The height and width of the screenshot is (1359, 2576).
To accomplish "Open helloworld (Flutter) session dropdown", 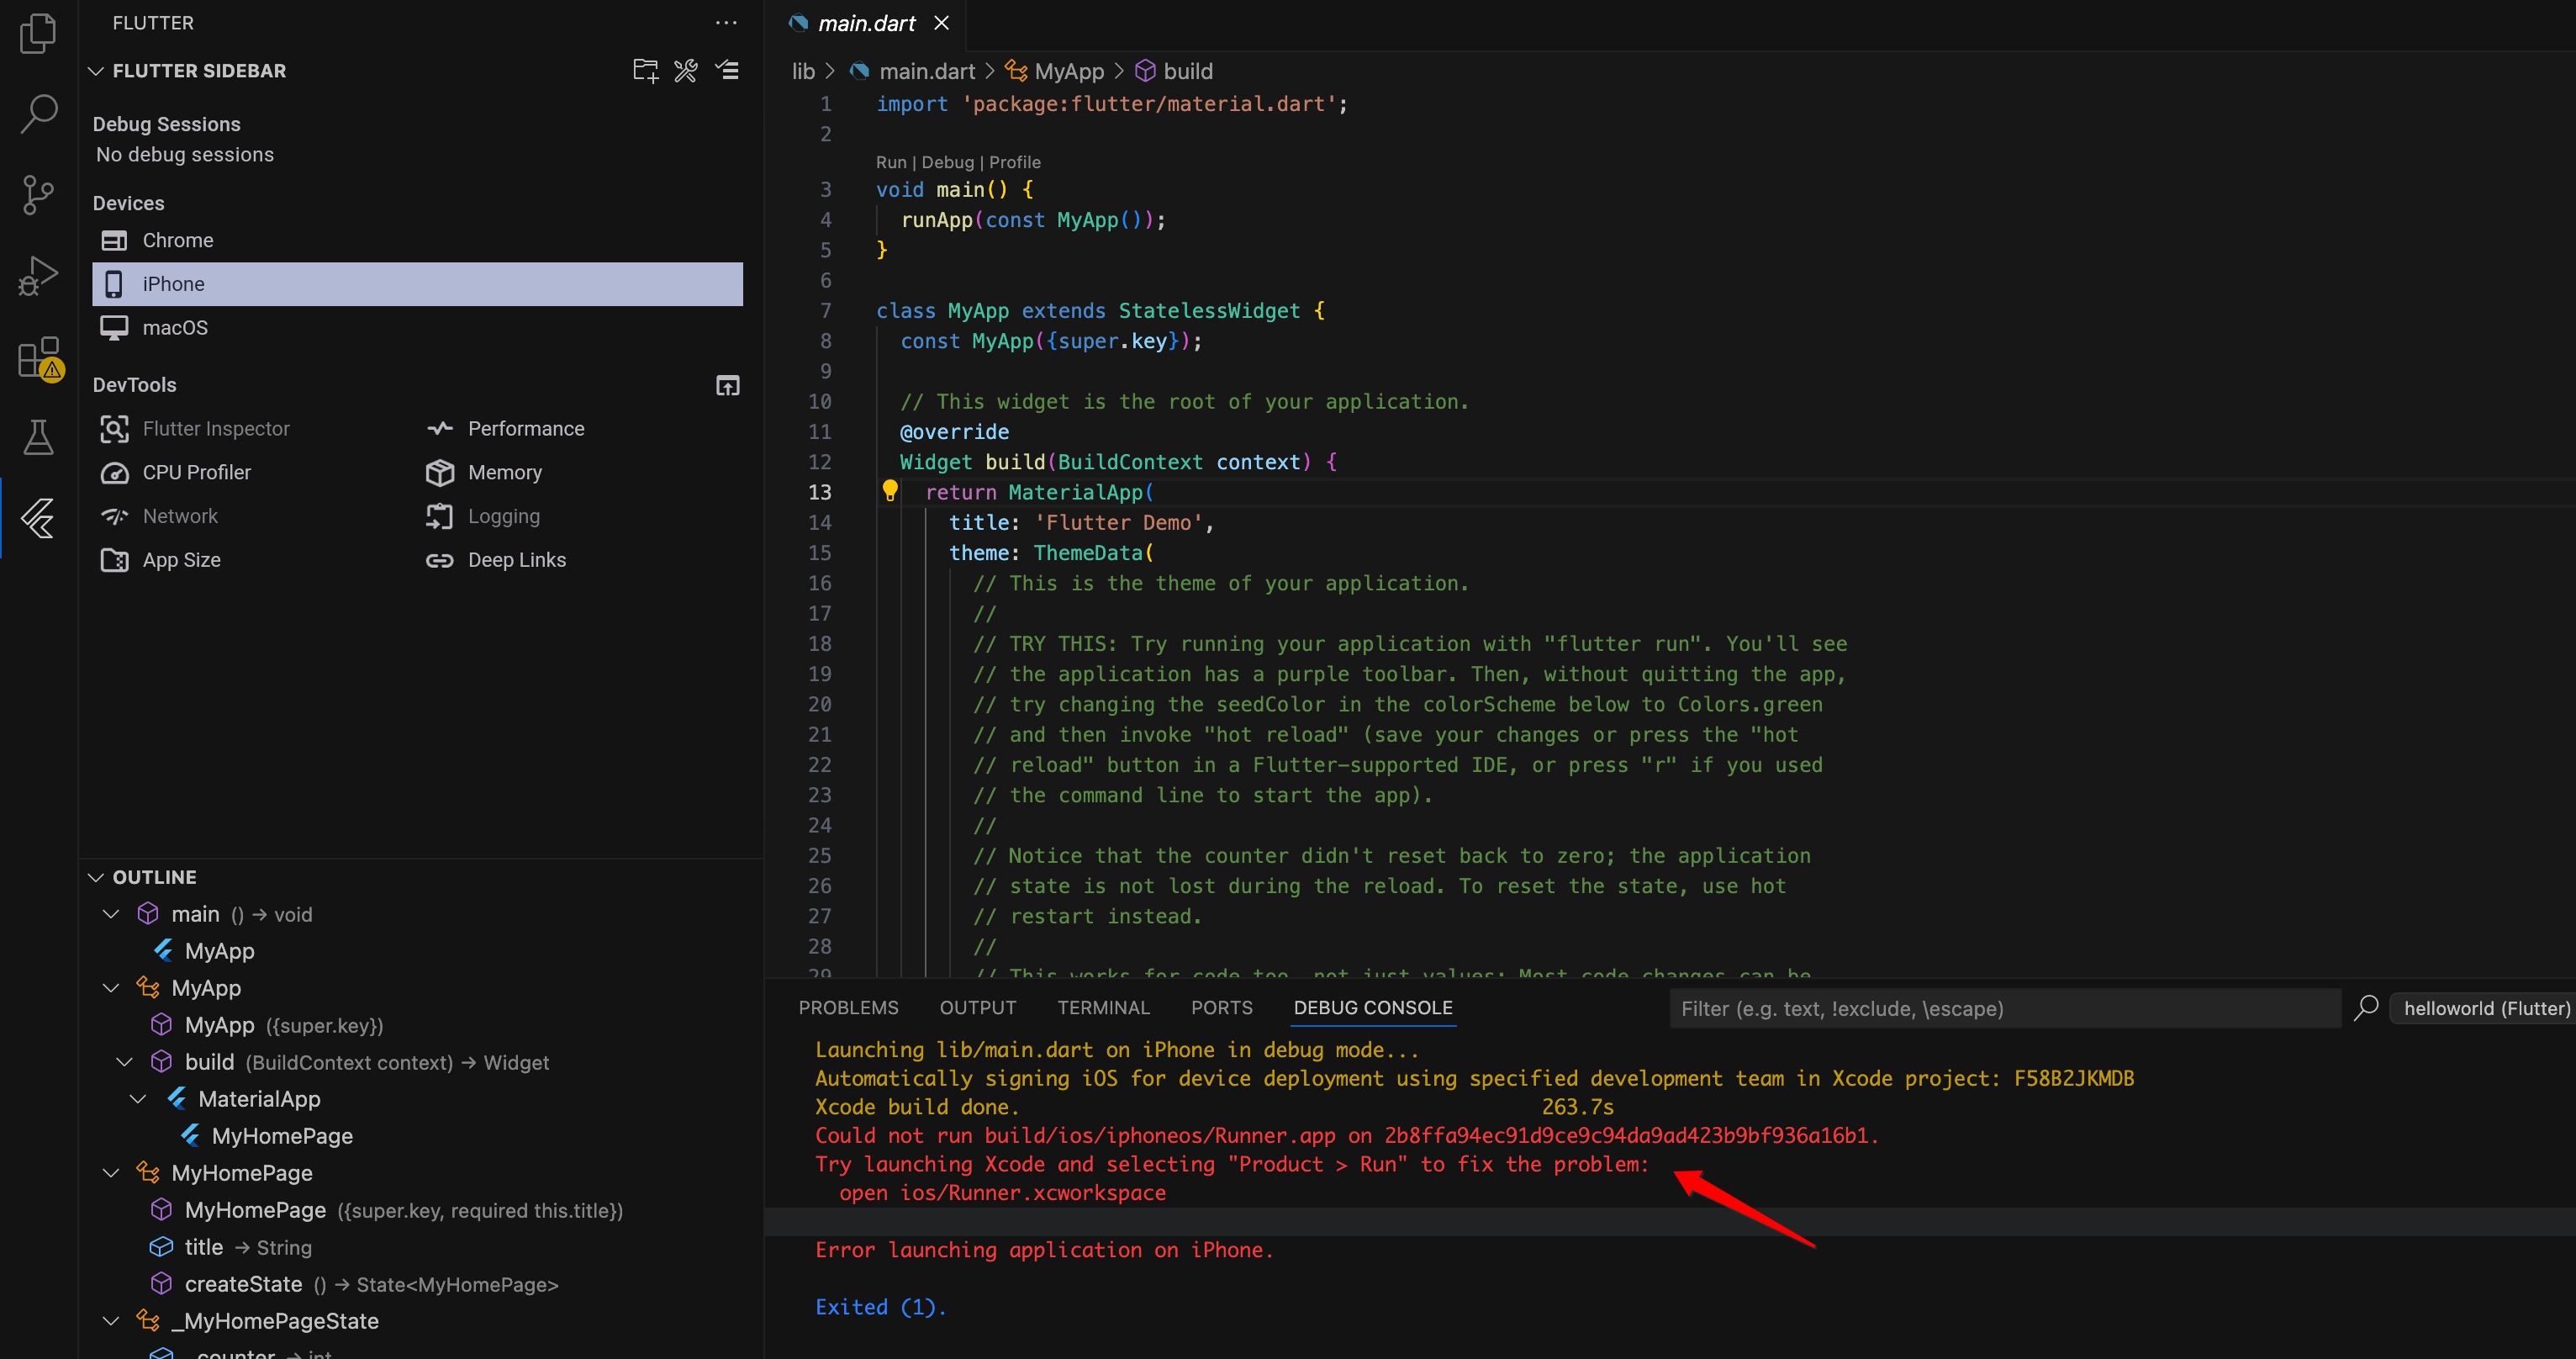I will click(x=2485, y=1008).
